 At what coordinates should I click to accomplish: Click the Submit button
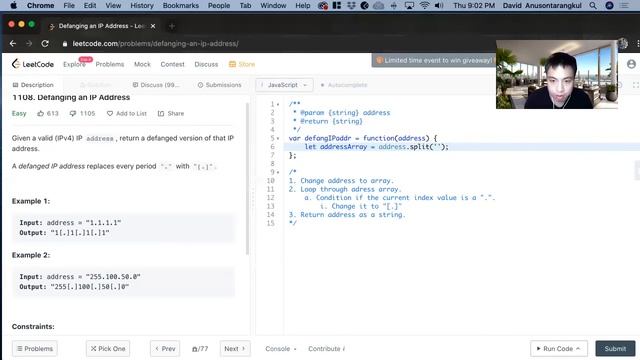tap(615, 349)
